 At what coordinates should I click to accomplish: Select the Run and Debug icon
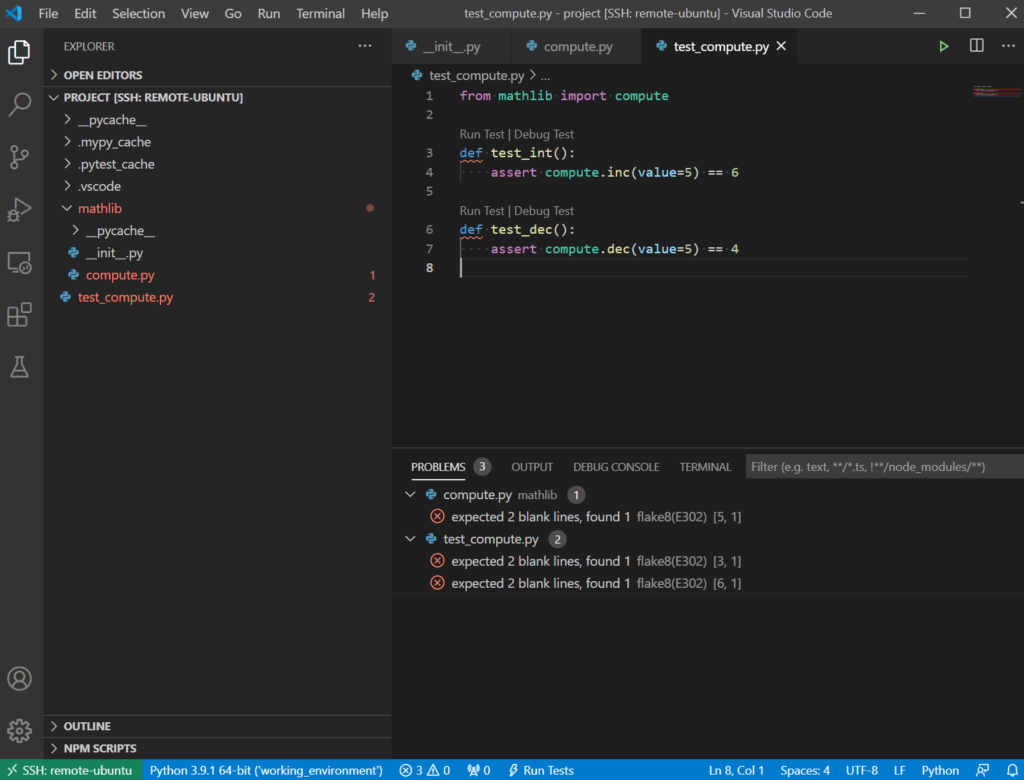(x=20, y=210)
